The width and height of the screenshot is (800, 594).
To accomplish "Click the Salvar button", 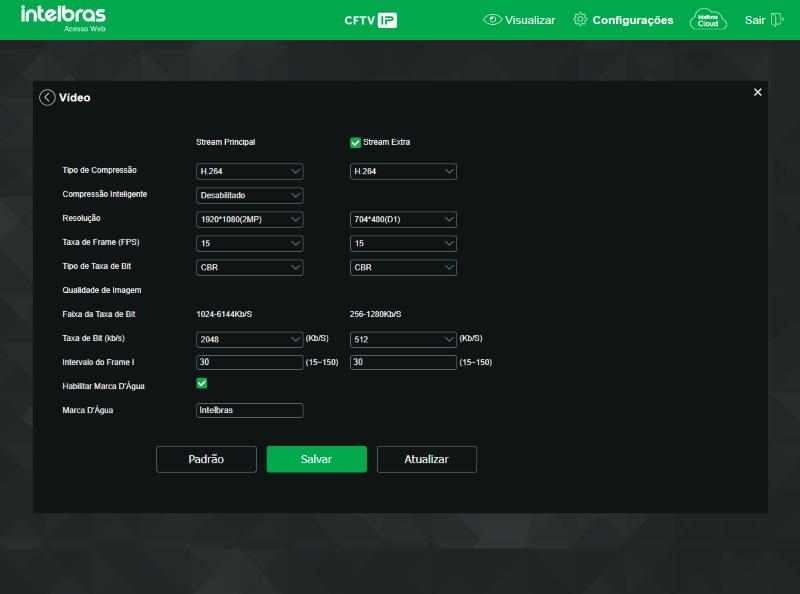I will (x=316, y=459).
